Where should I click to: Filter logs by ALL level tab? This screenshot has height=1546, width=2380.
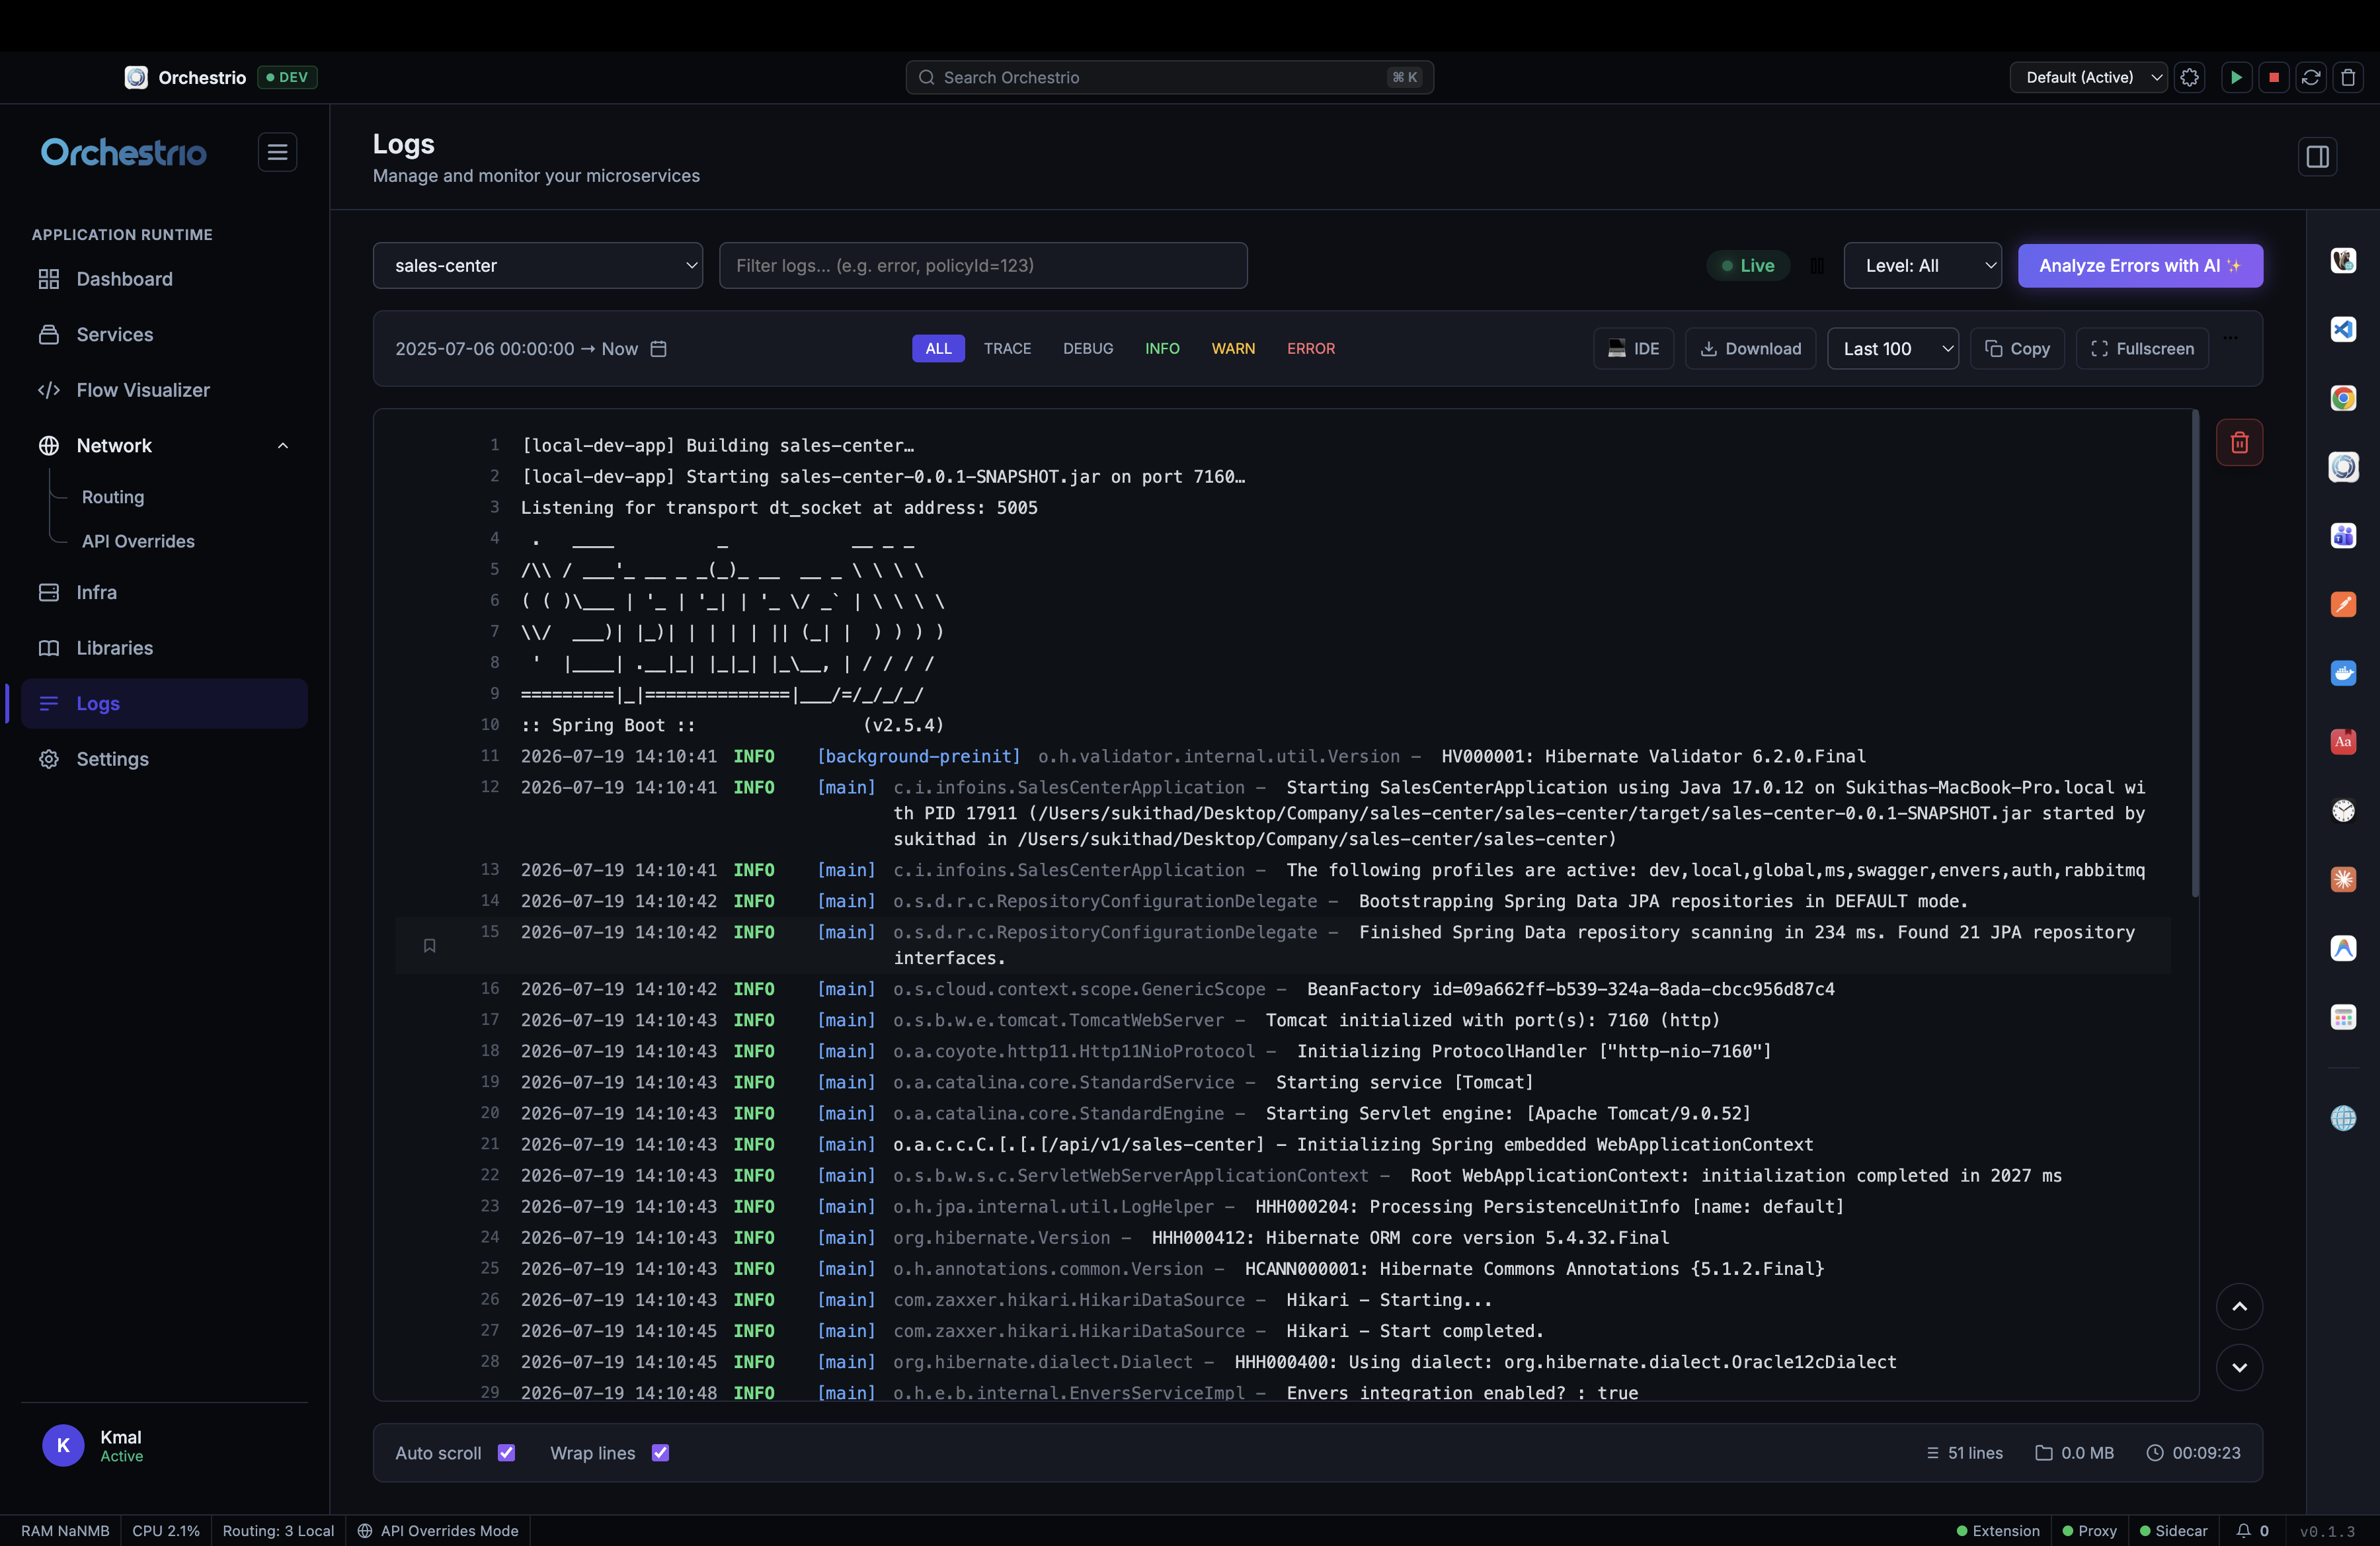pyautogui.click(x=938, y=349)
